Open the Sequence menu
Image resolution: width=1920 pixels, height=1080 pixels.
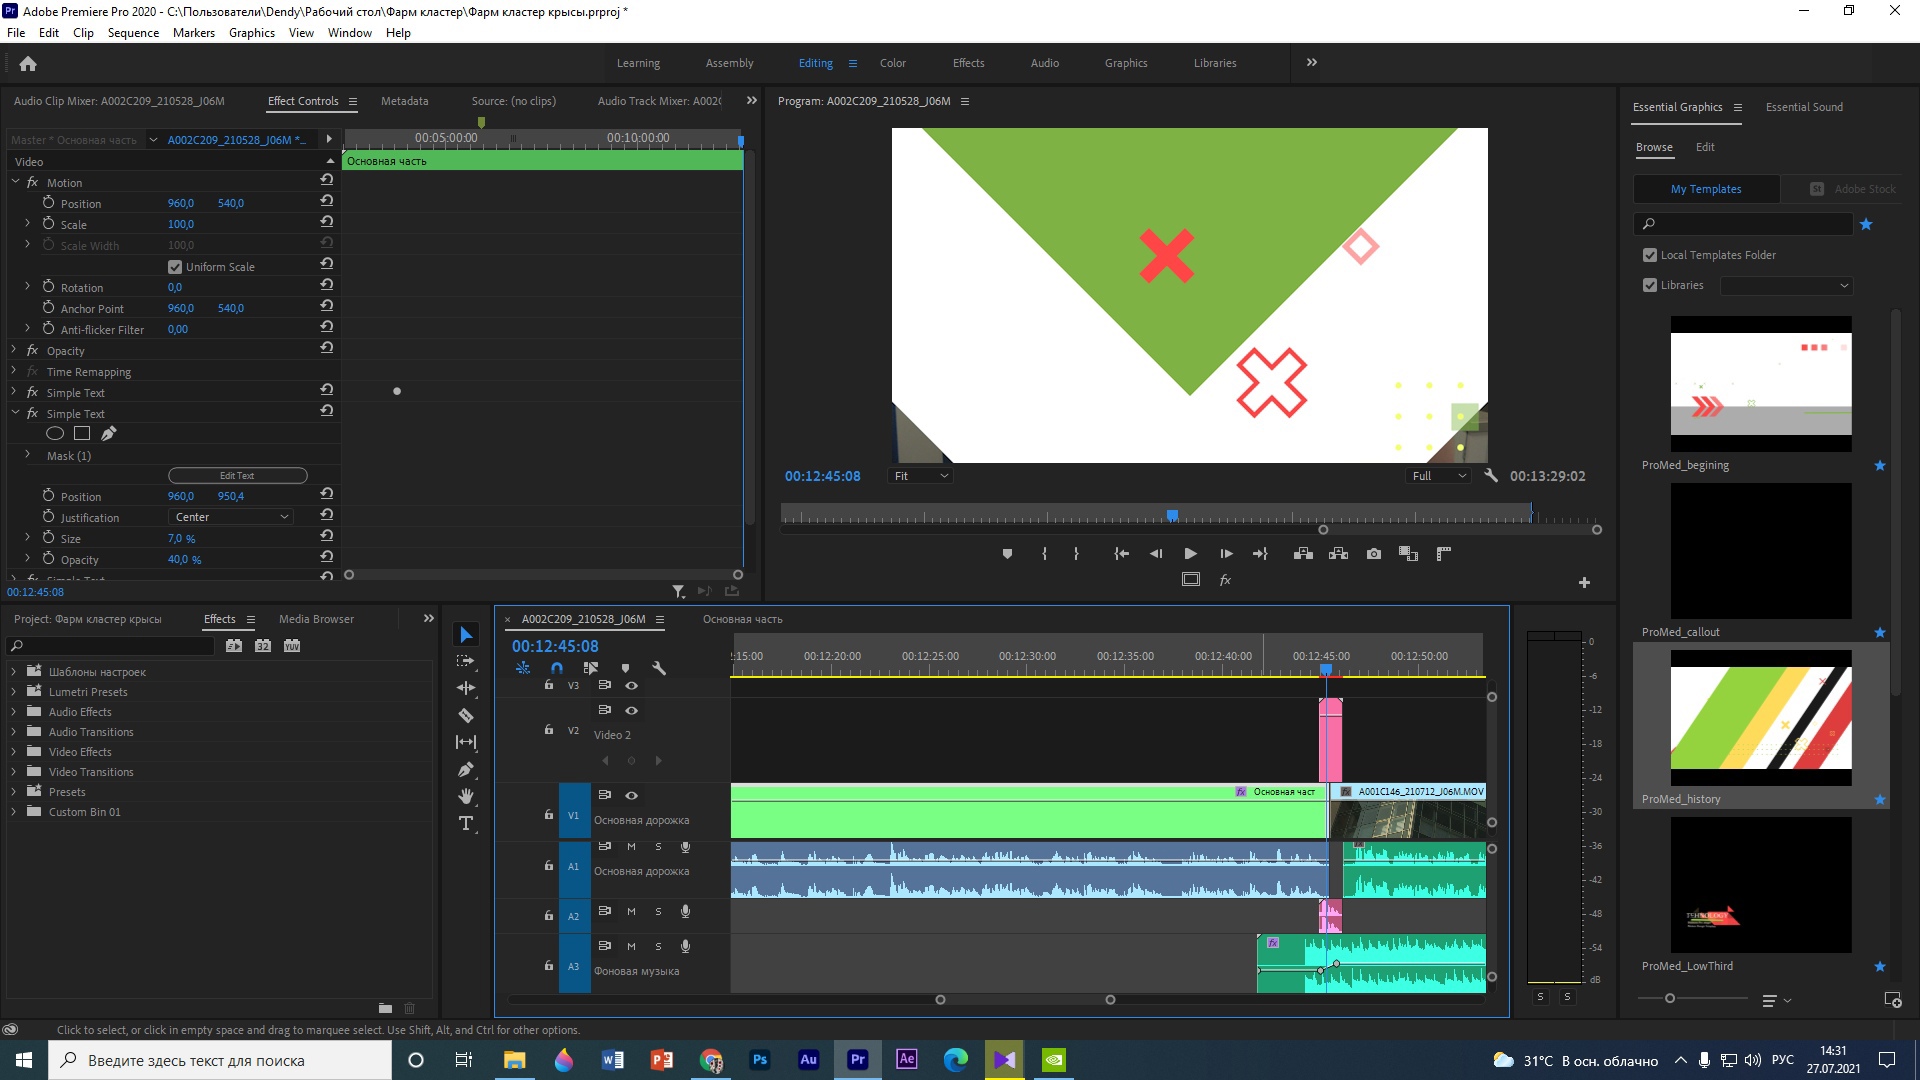pos(133,33)
